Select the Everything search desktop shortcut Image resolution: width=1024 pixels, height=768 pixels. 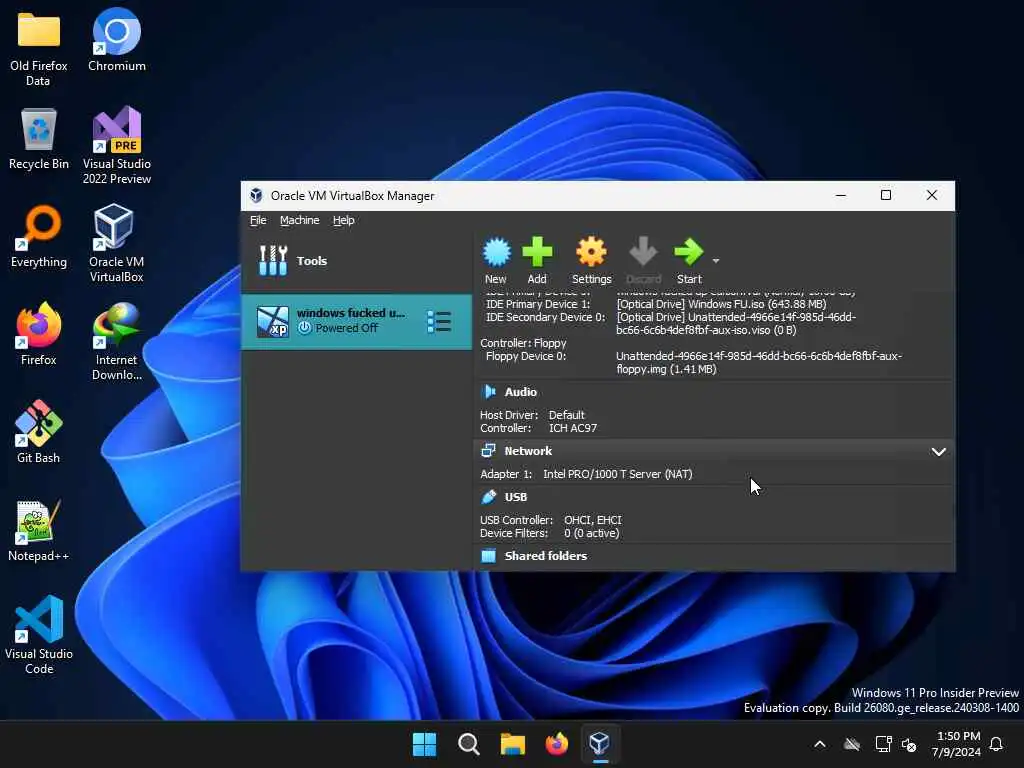pos(39,236)
